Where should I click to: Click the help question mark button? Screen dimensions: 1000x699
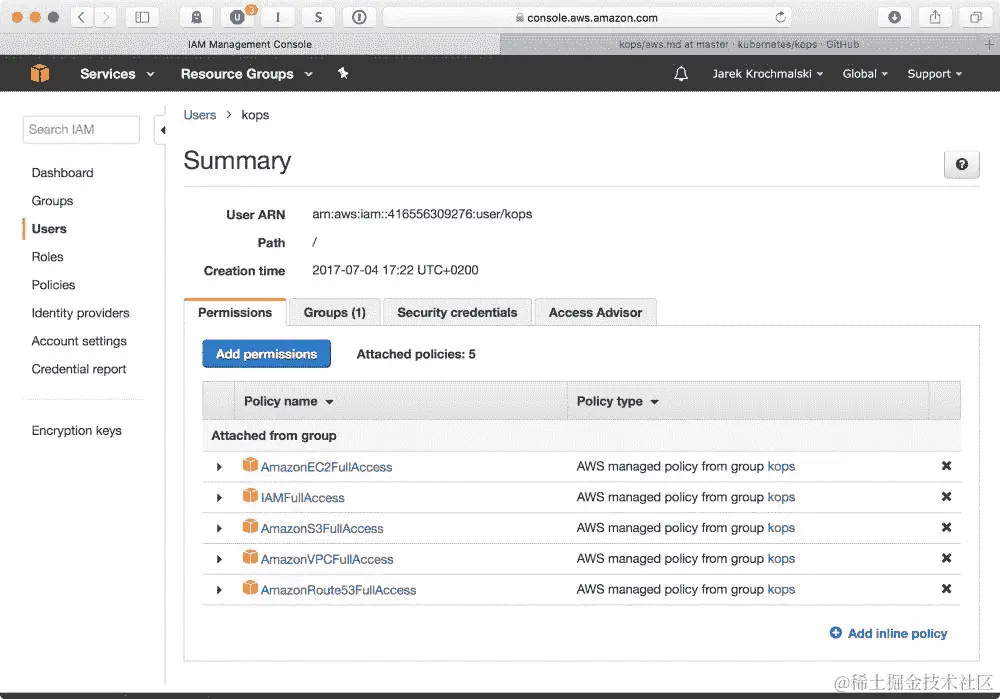pyautogui.click(x=962, y=165)
